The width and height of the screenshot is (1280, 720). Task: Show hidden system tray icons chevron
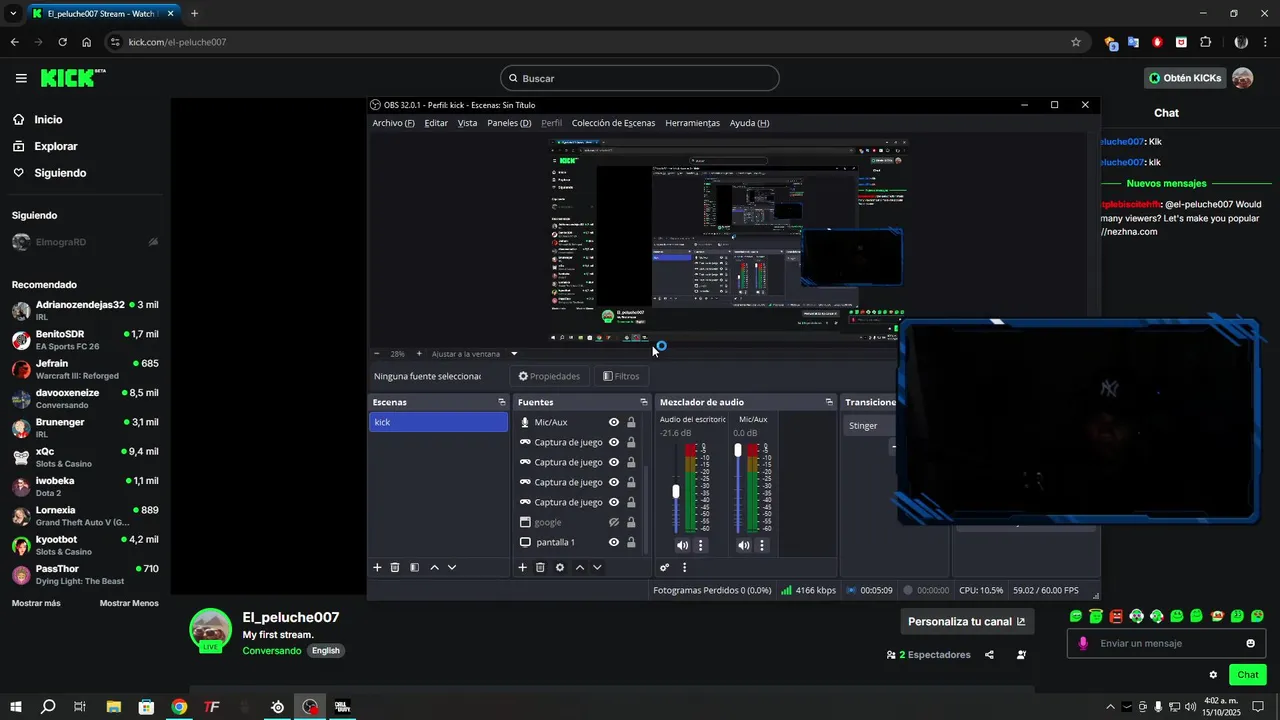point(1110,707)
